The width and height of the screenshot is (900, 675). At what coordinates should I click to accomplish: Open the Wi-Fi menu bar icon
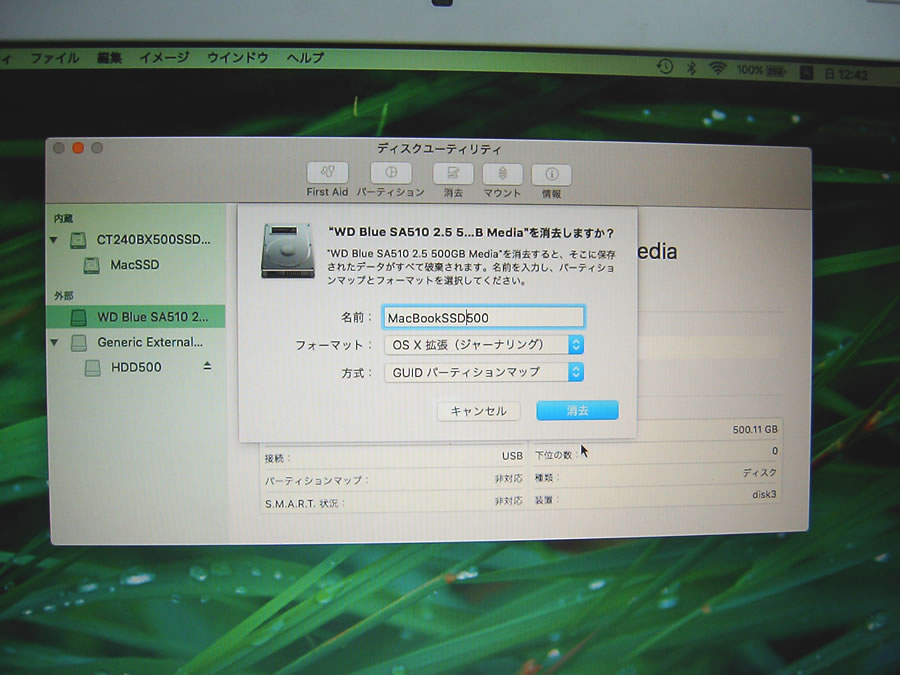717,69
